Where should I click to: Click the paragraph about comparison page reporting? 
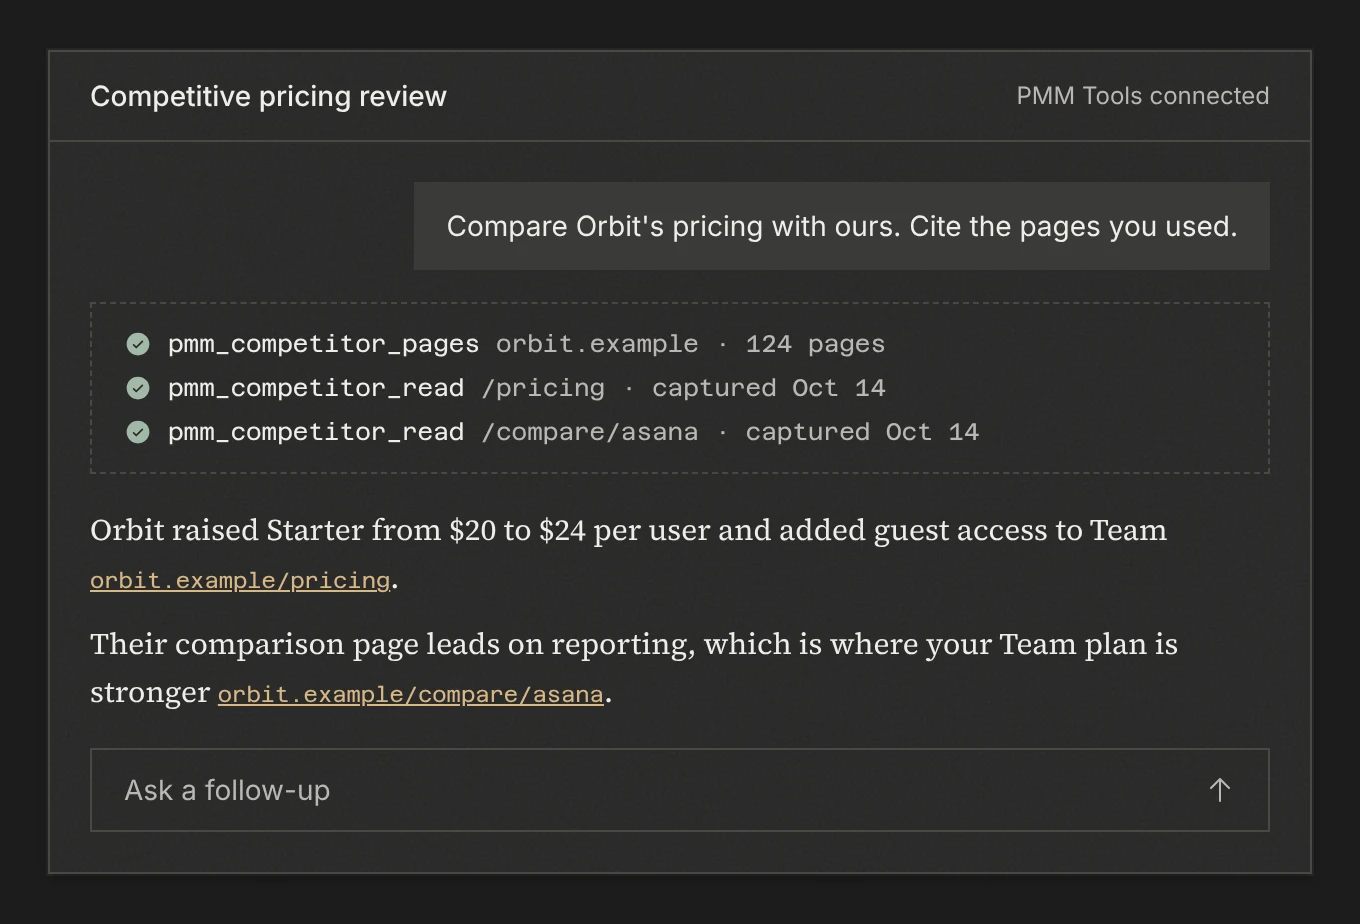click(x=634, y=667)
